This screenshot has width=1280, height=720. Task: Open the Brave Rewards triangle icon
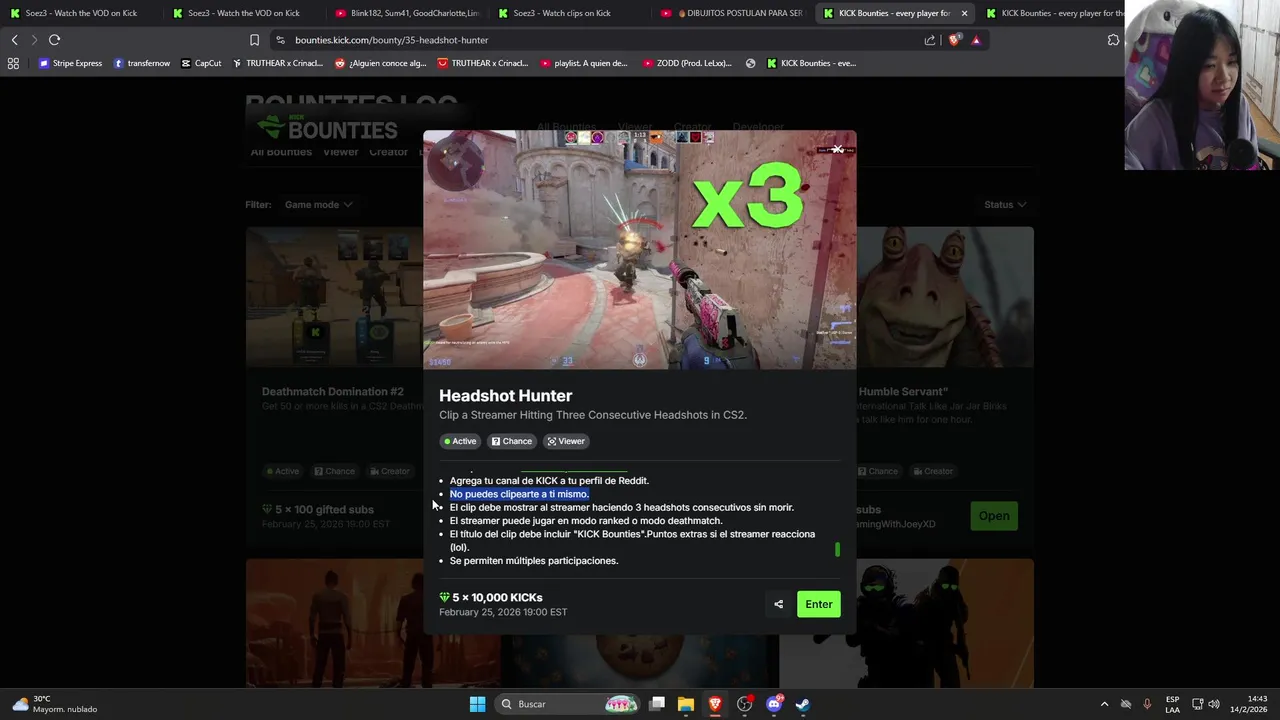click(x=976, y=40)
